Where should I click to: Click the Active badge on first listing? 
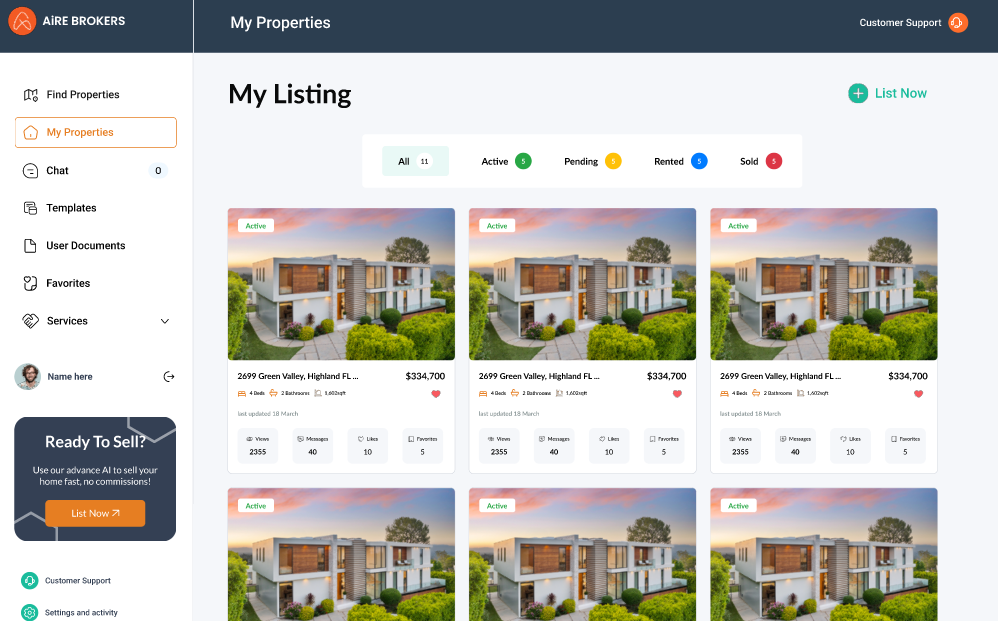pos(256,226)
